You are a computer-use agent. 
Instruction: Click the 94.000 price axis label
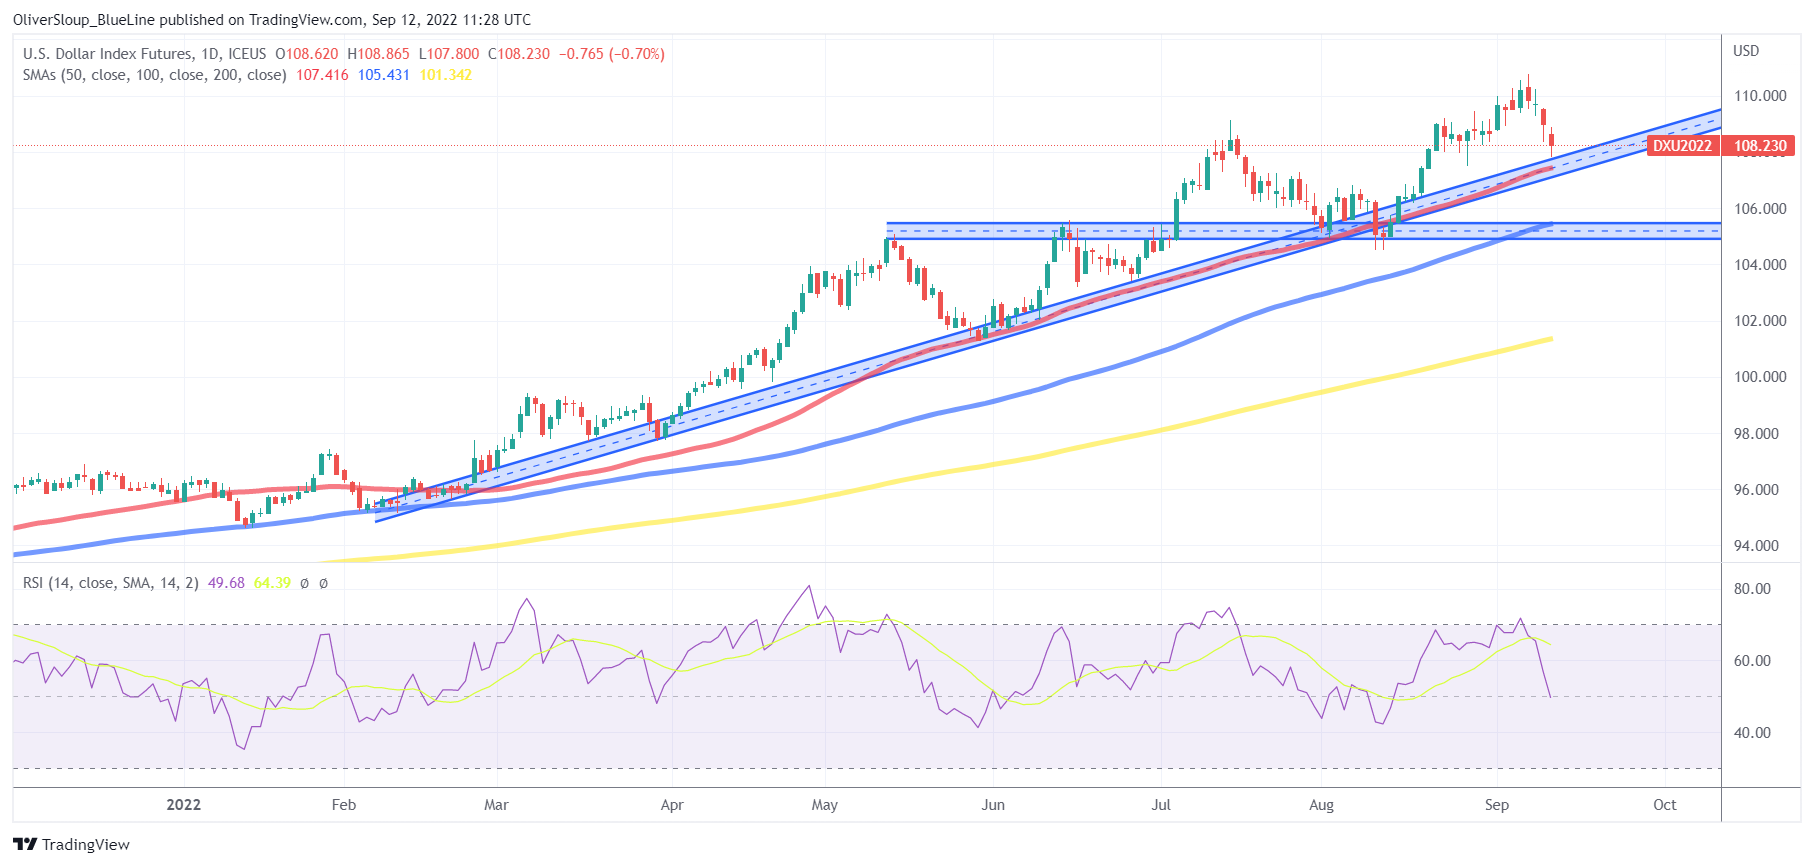tap(1757, 546)
